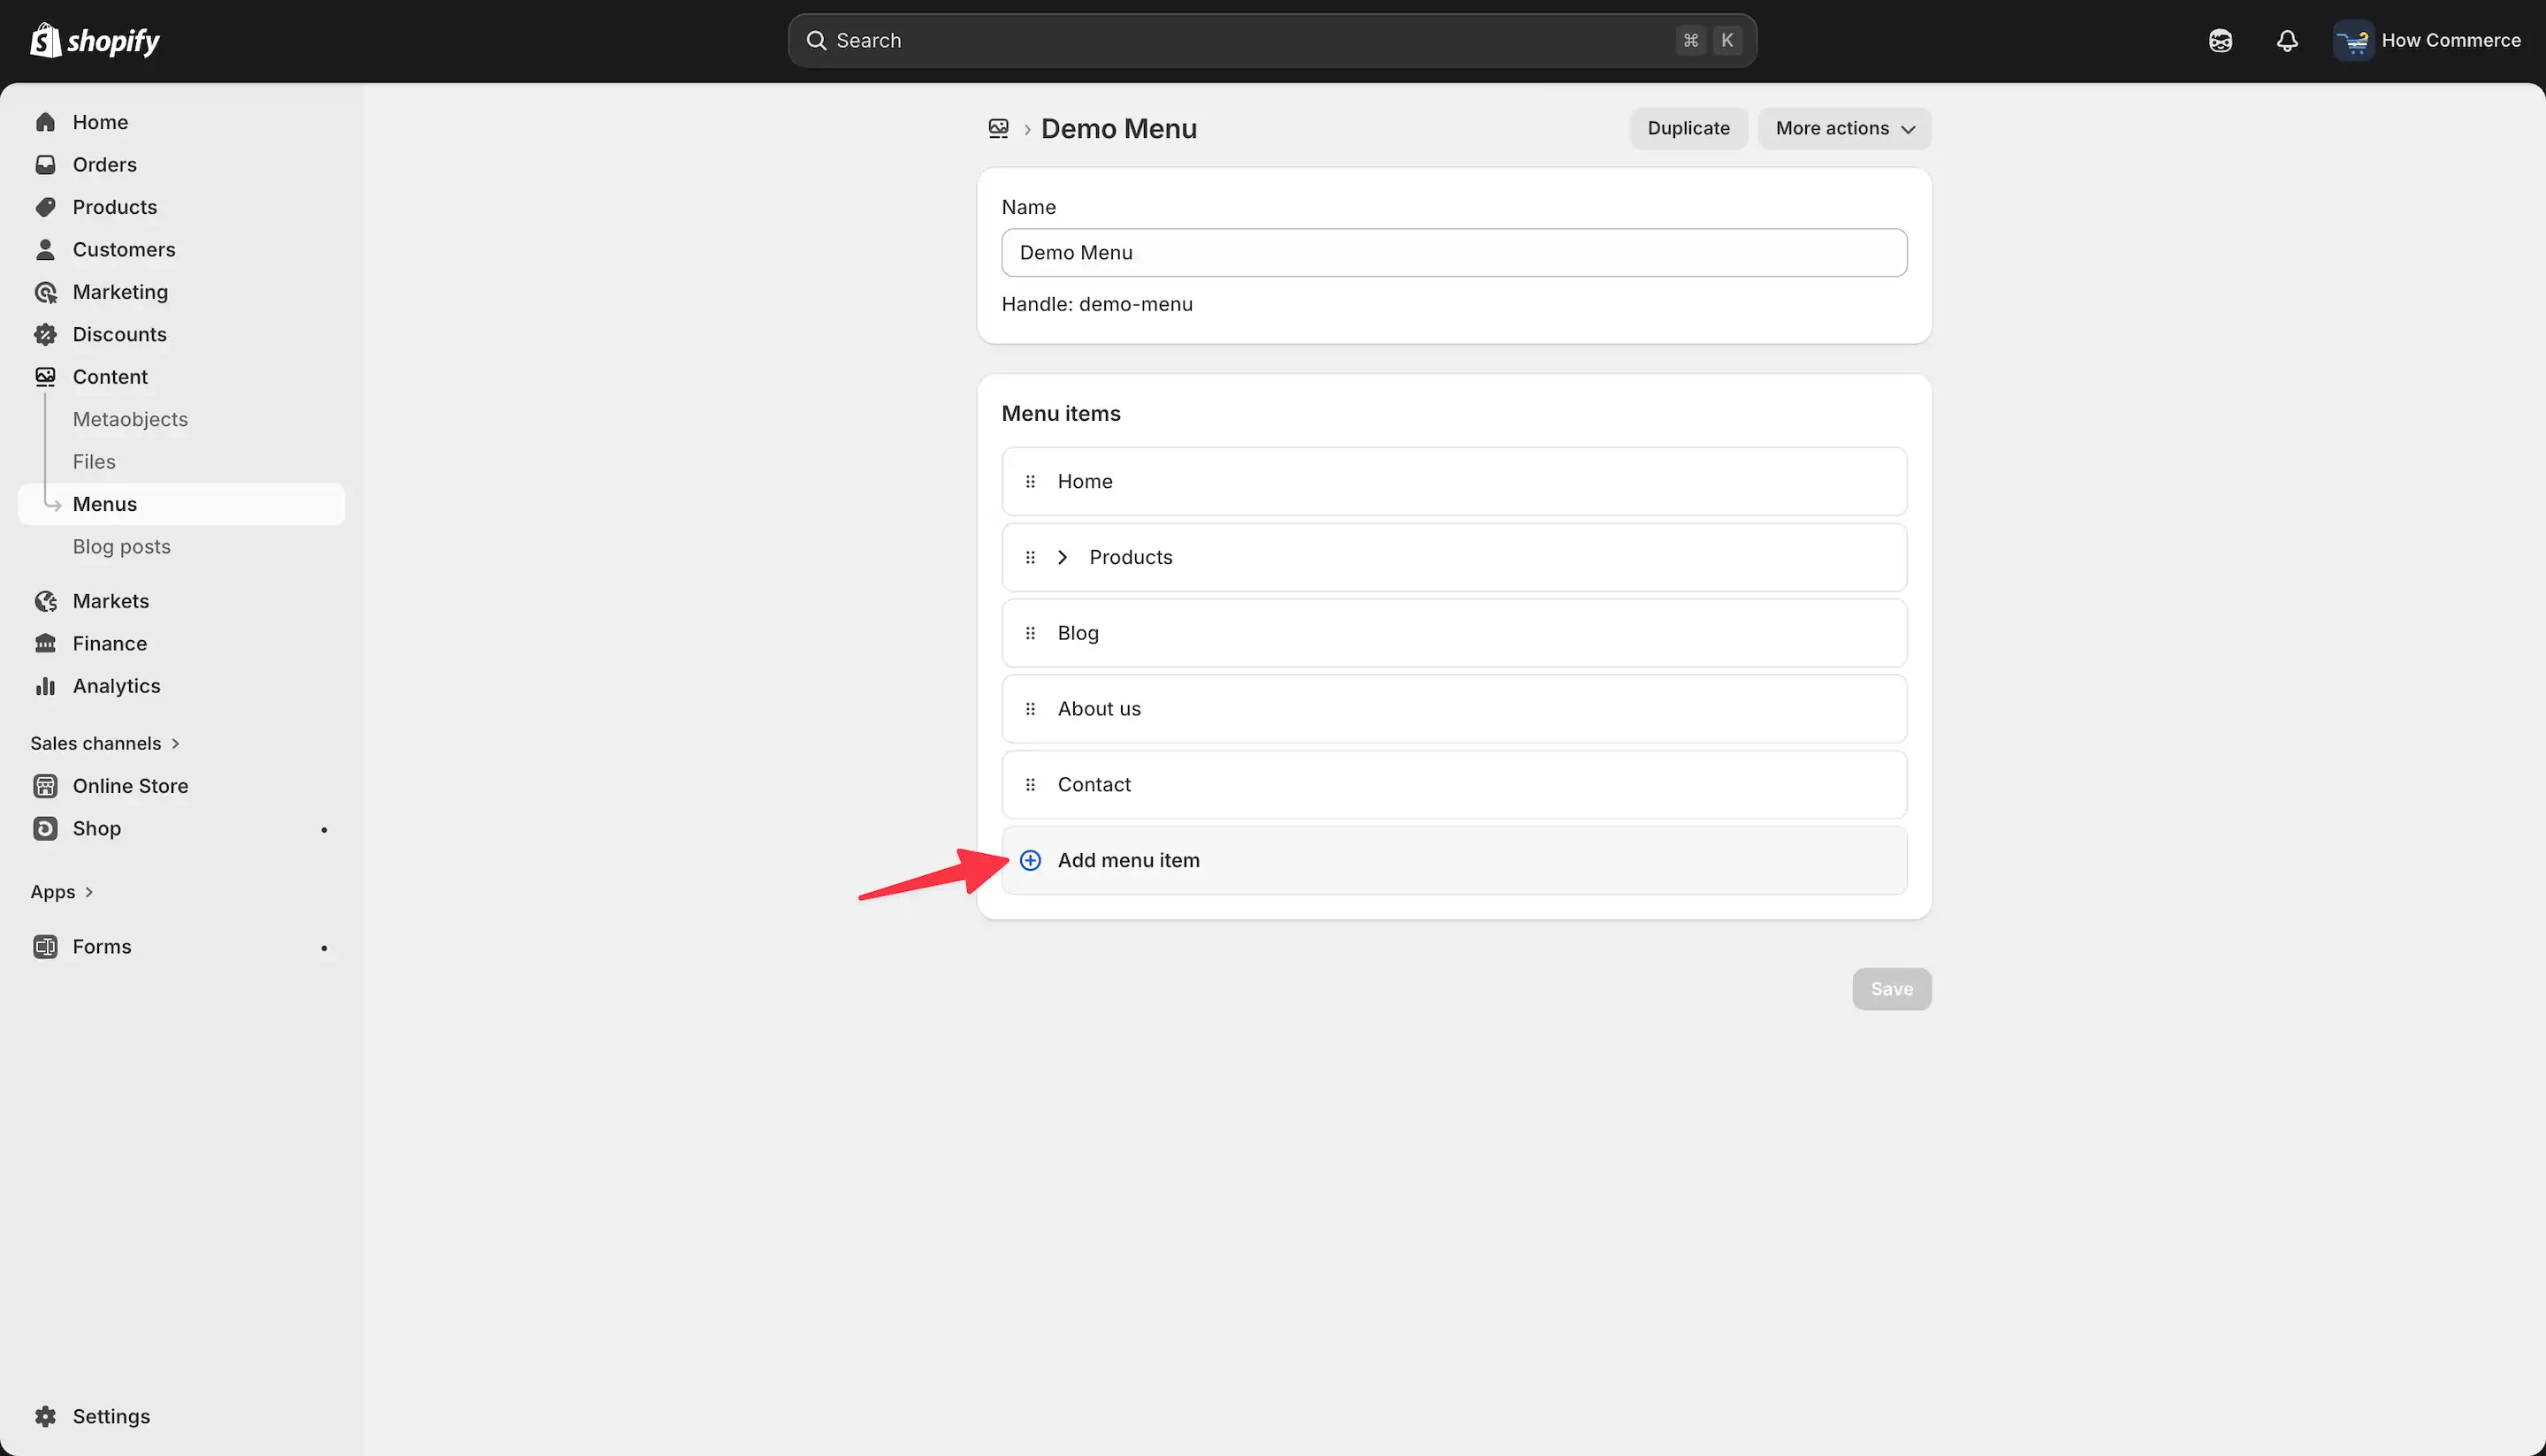Screen dimensions: 2546x1456
Task: Open the More actions dropdown
Action: (1844, 128)
